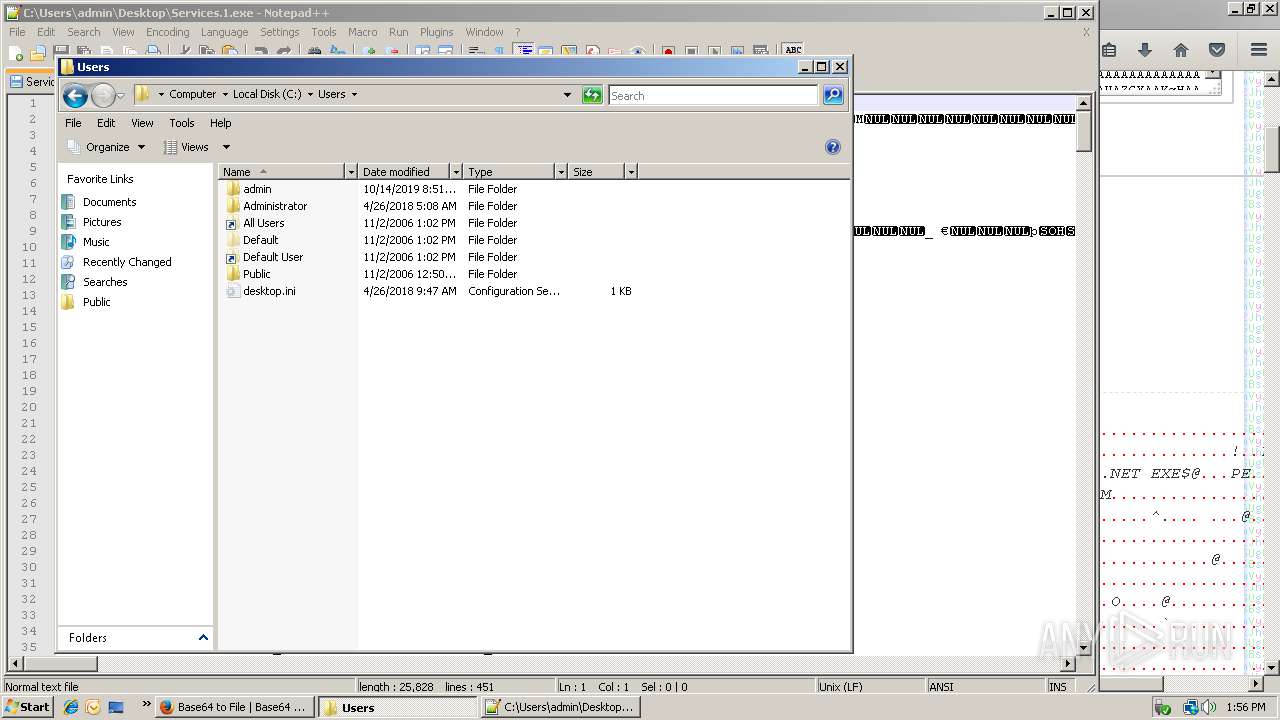Open Explorer File menu
This screenshot has height=720, width=1280.
pyautogui.click(x=73, y=123)
